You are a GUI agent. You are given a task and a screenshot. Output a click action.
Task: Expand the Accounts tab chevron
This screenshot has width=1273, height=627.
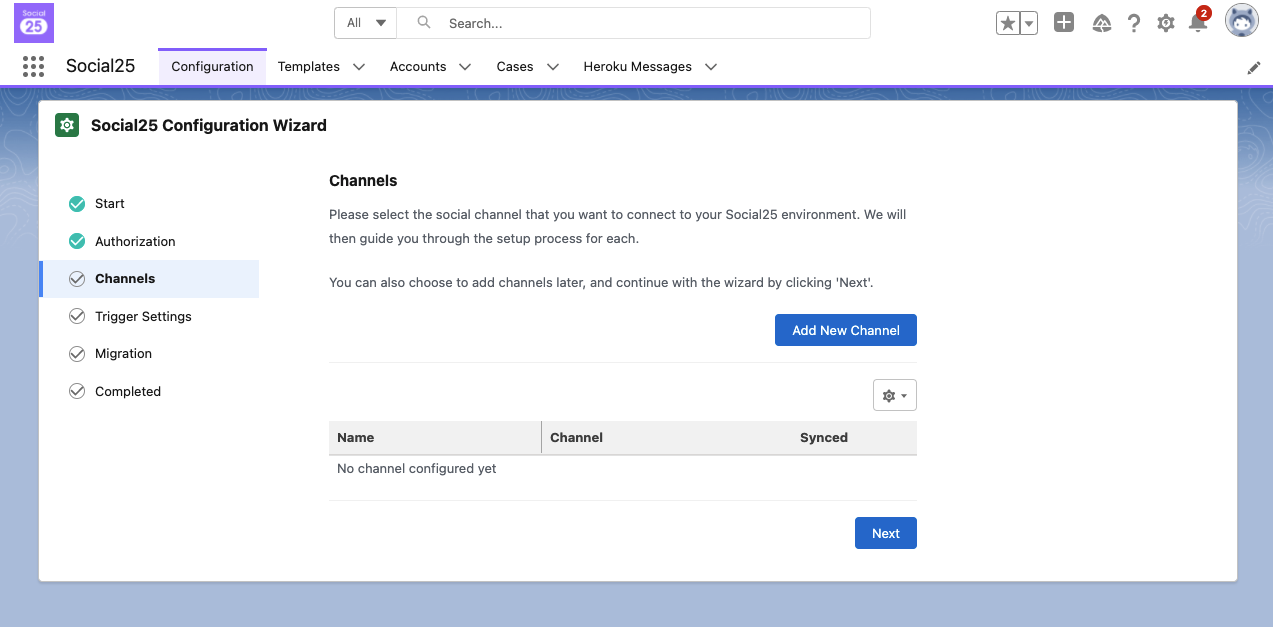(465, 67)
